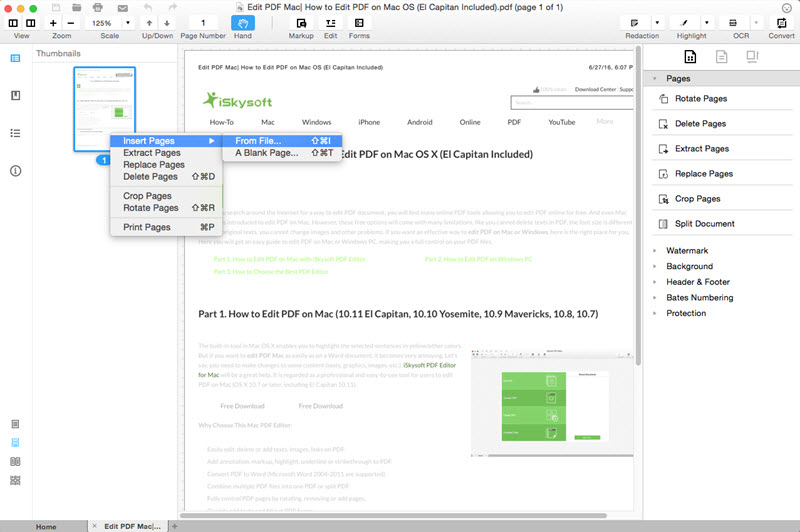Click Replace Pages in right panel
Image resolution: width=800 pixels, height=532 pixels.
click(x=721, y=173)
